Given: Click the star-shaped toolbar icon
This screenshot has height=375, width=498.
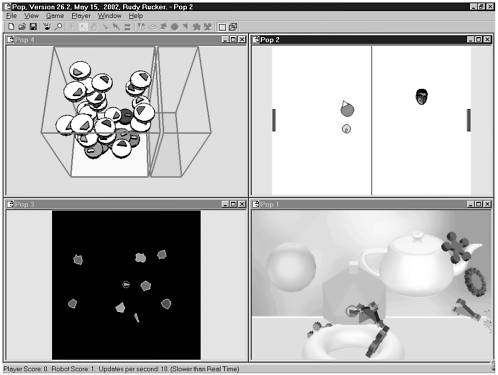Looking at the screenshot, I should click(196, 27).
